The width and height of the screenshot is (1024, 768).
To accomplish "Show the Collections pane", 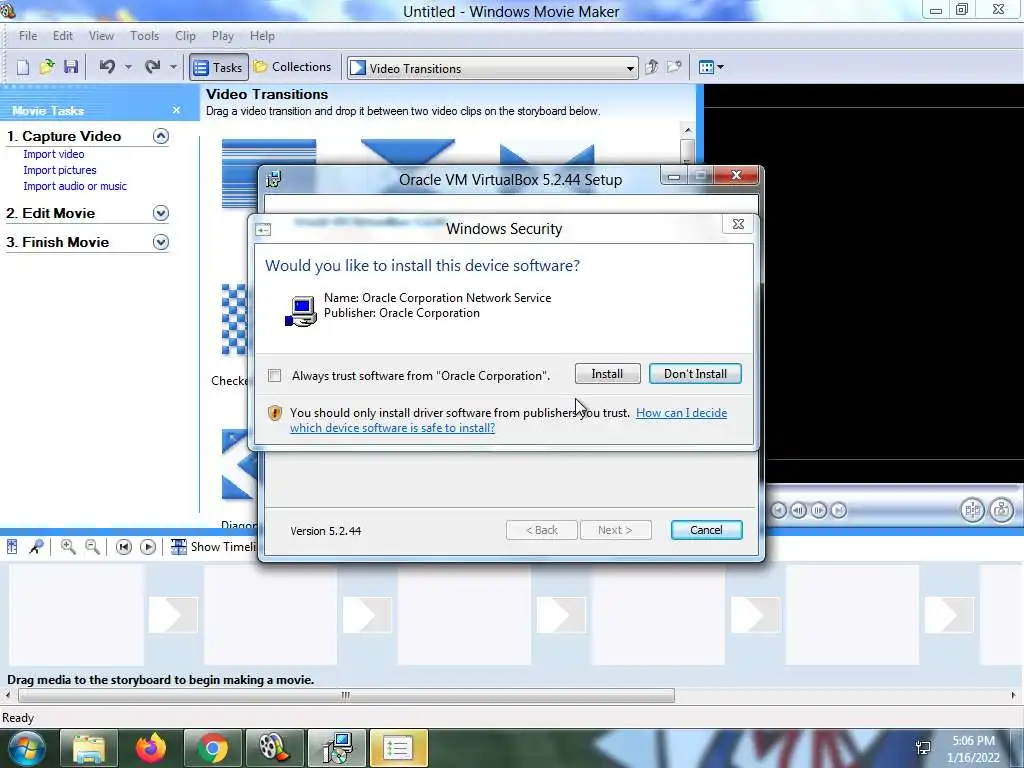I will pyautogui.click(x=293, y=67).
